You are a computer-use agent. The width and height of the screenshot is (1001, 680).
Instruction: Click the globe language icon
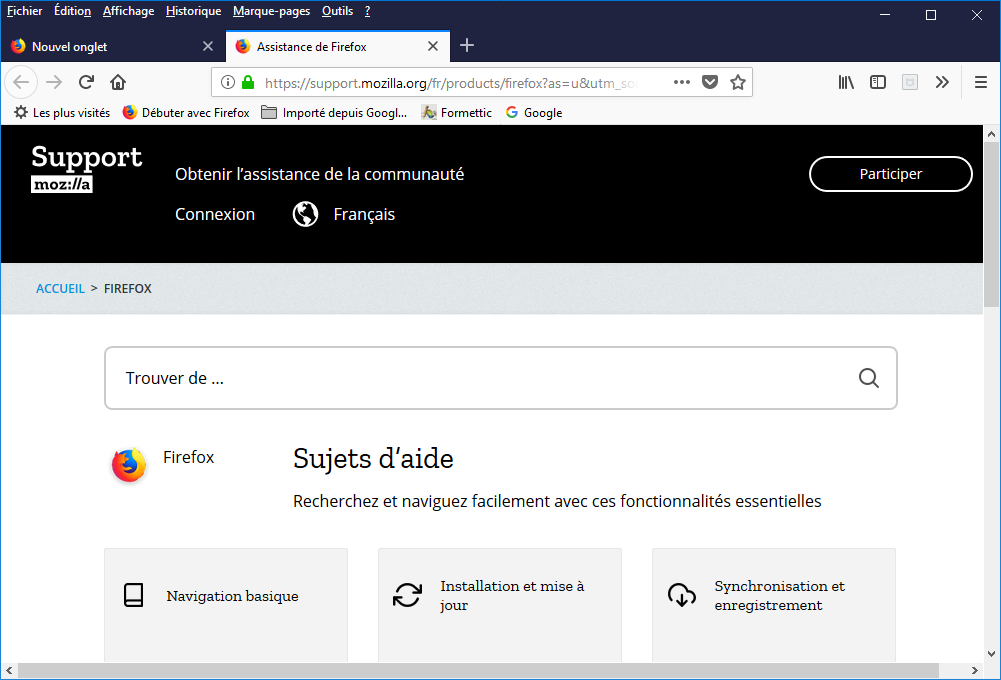click(x=305, y=214)
